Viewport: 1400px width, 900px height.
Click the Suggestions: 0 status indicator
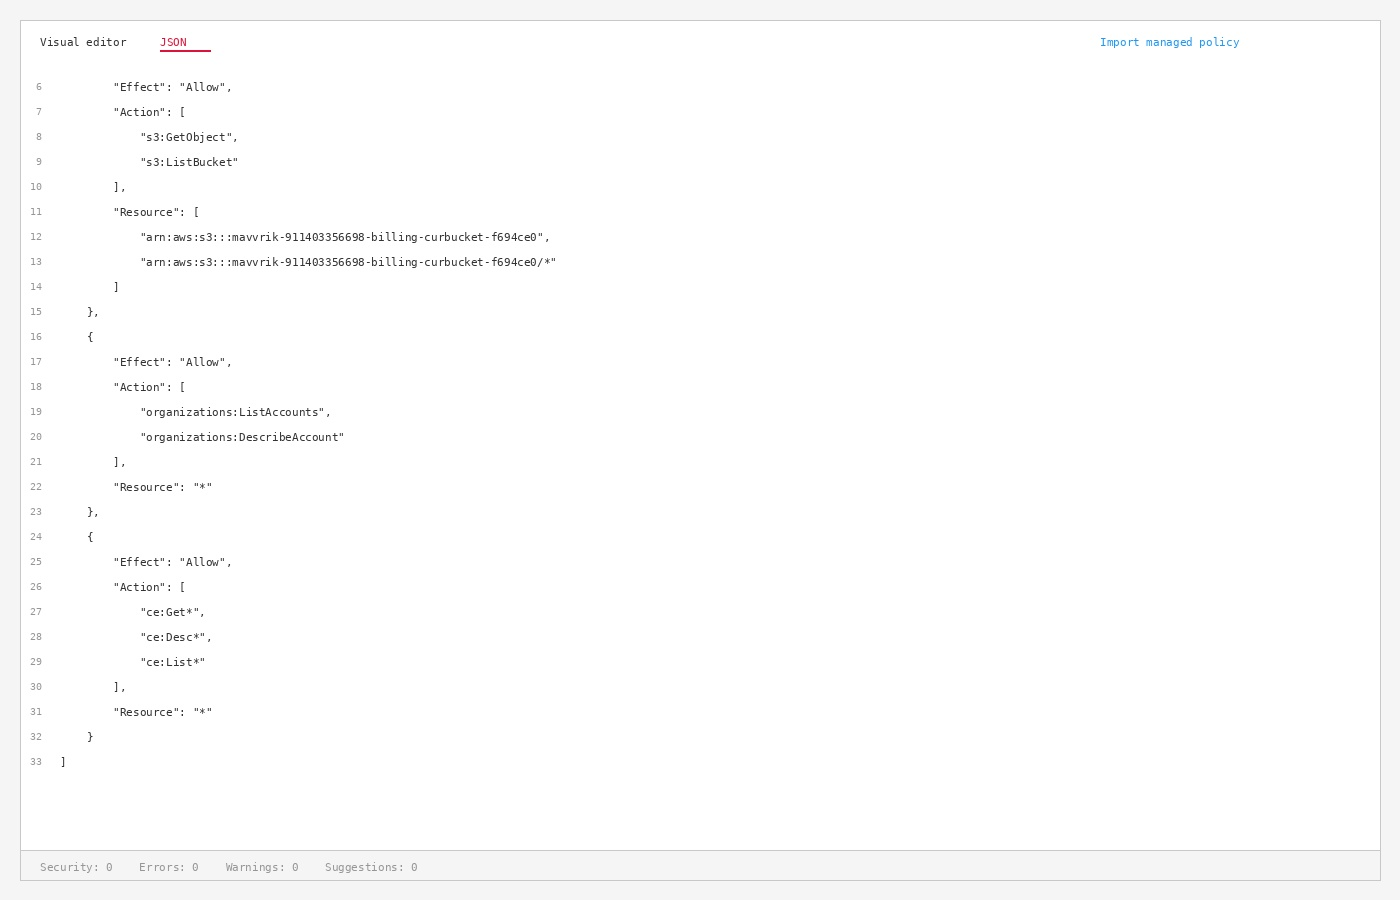(x=371, y=868)
